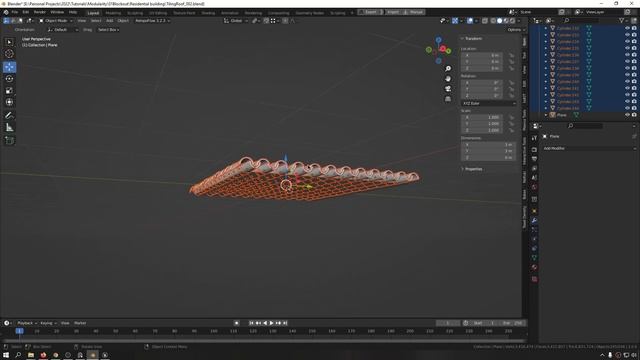Lock the Location X value
The width and height of the screenshot is (640, 360).
pos(511,55)
